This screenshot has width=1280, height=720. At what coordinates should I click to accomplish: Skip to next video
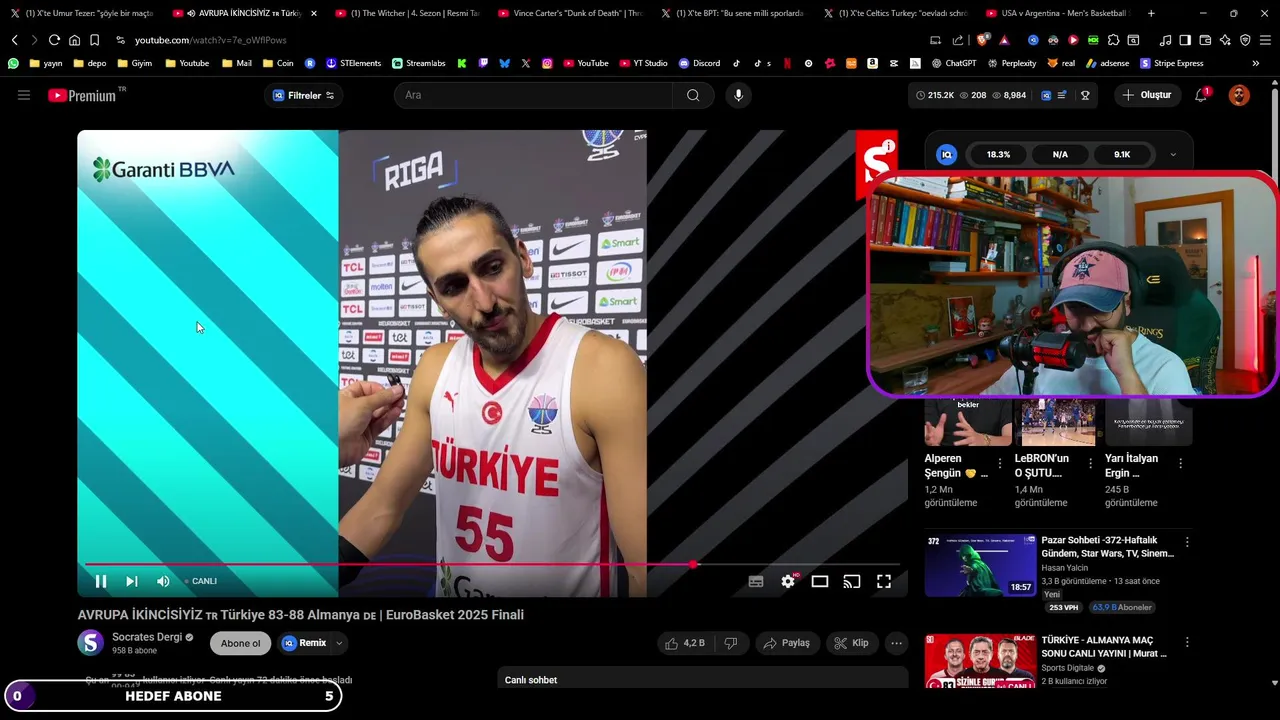pyautogui.click(x=131, y=581)
